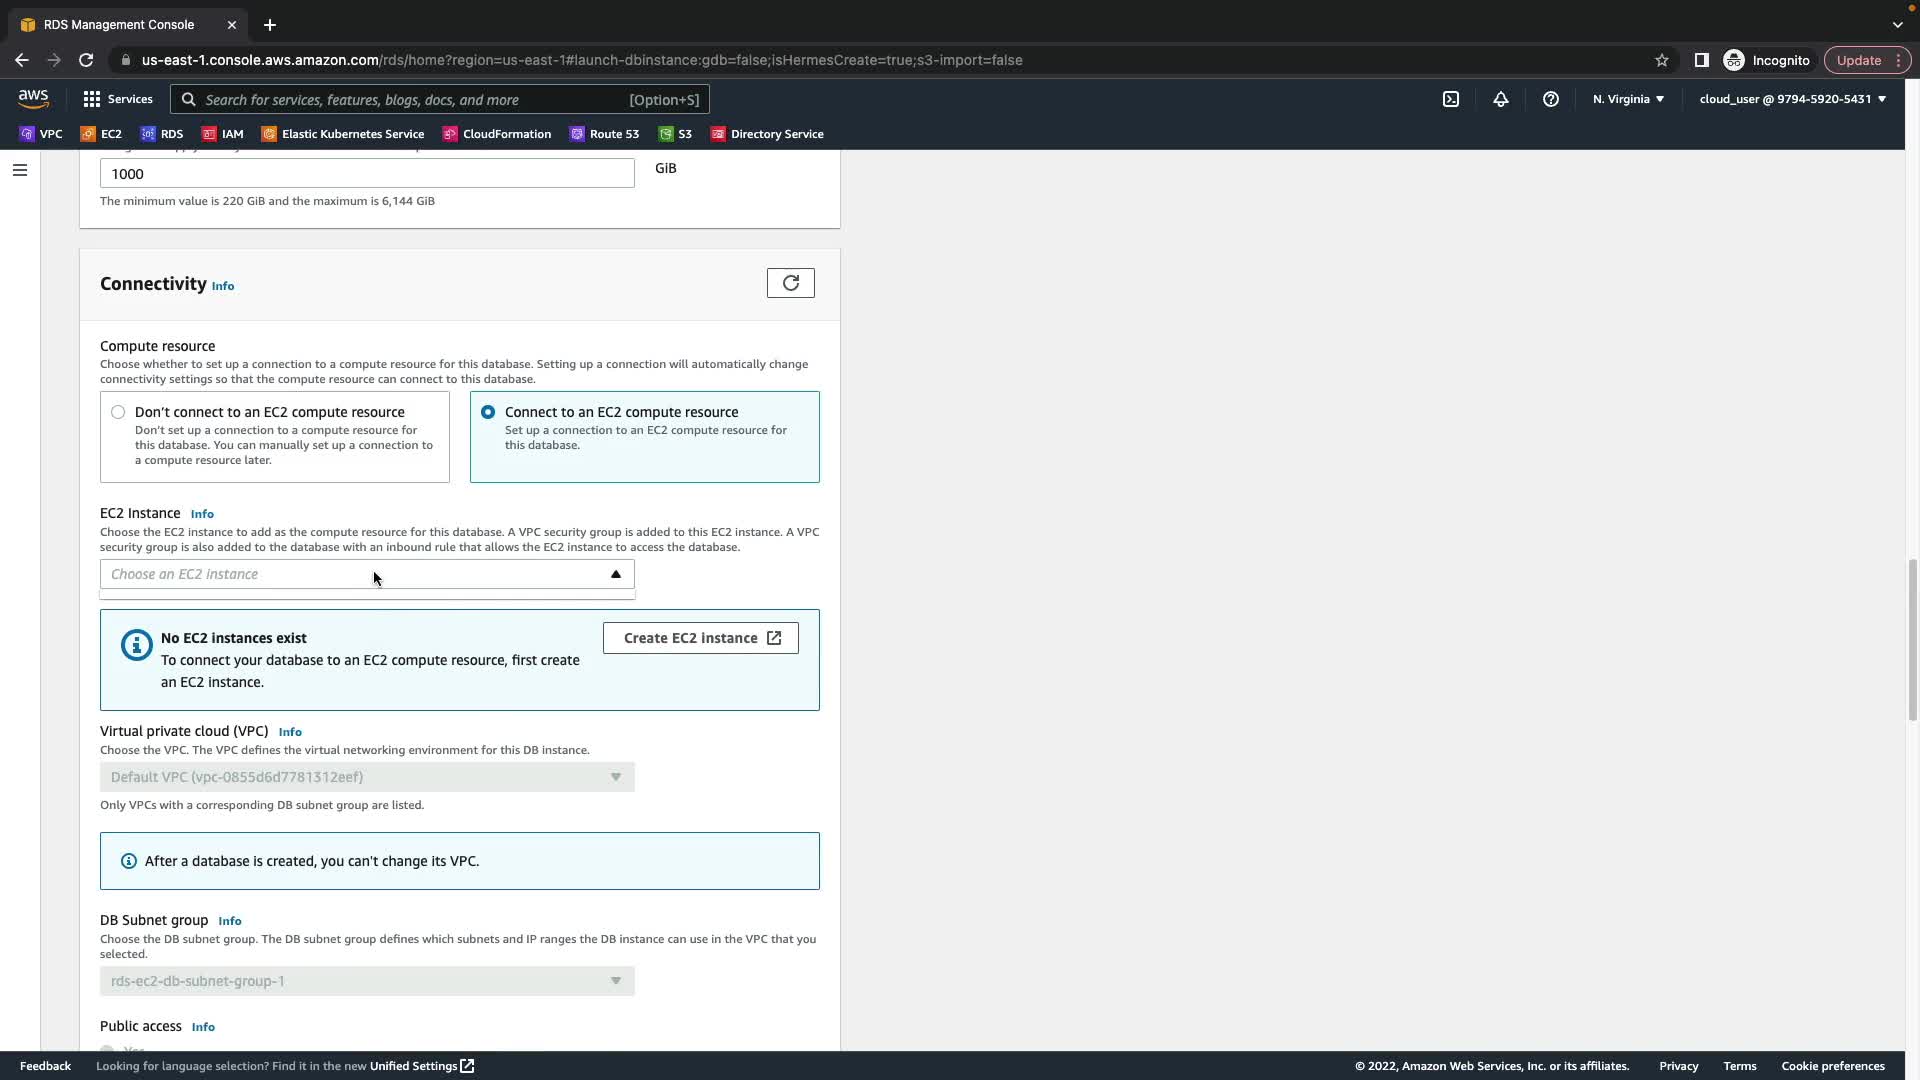Bookmark this page with the star icon
This screenshot has width=1920, height=1080.
point(1661,60)
